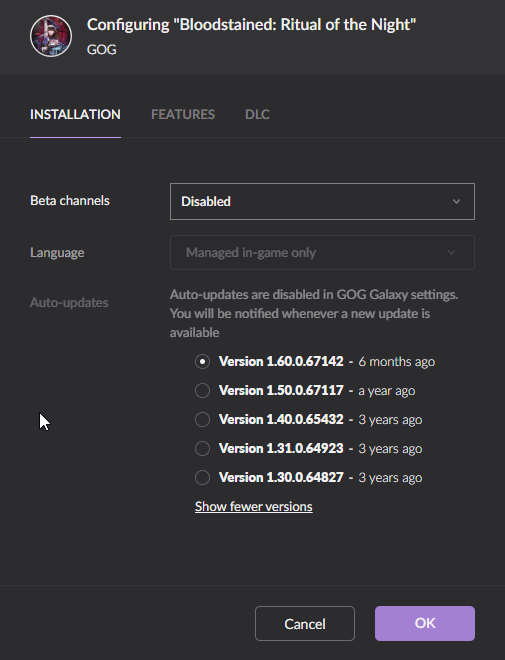Confirm with the OK button
This screenshot has height=660, width=505.
coord(425,623)
